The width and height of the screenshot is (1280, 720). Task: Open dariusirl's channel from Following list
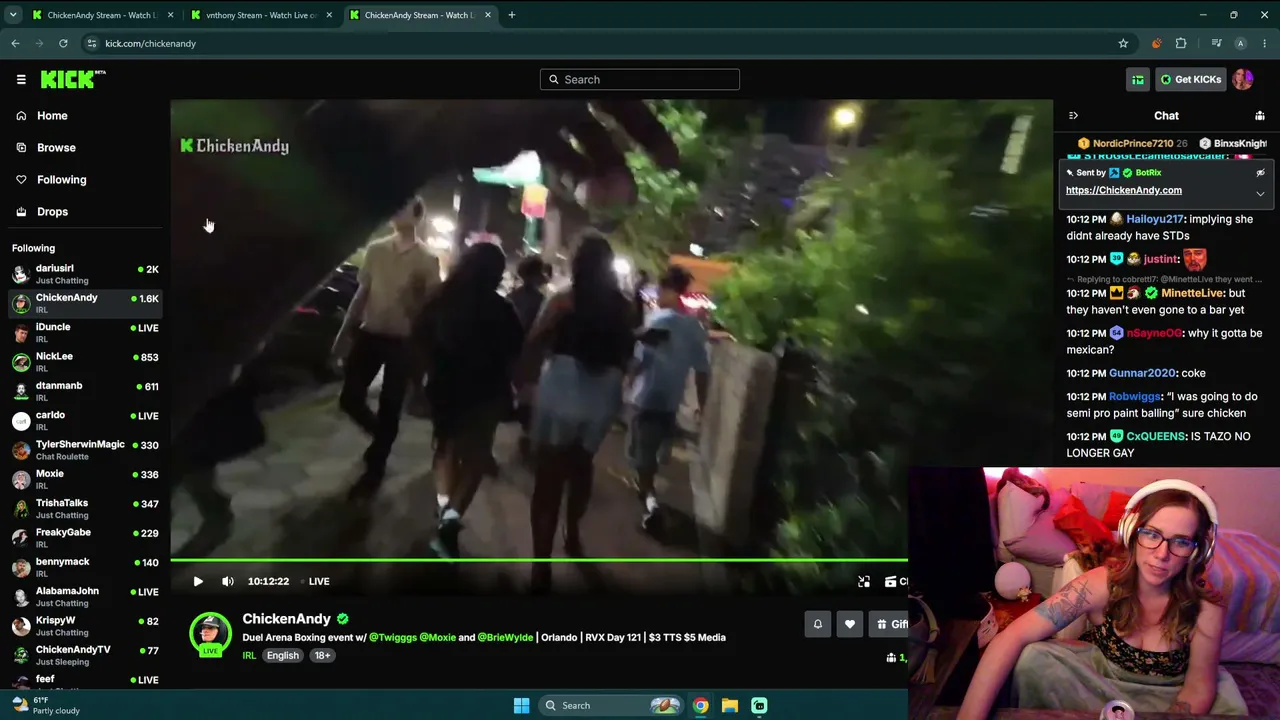pyautogui.click(x=85, y=273)
